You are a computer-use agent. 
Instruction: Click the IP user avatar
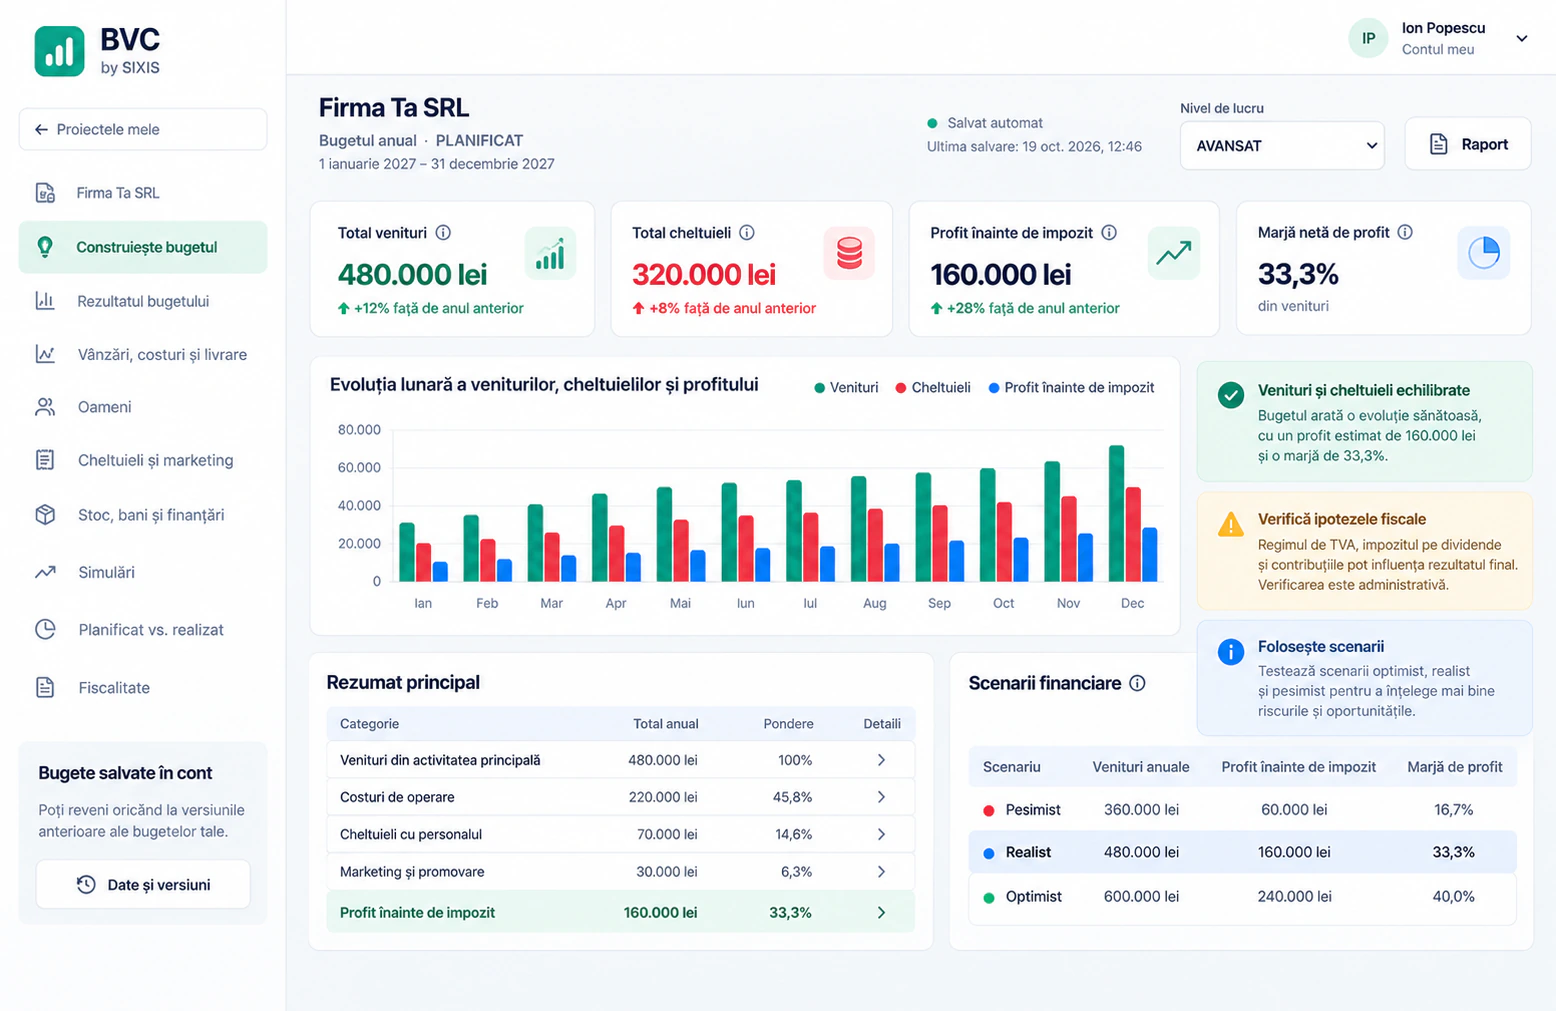click(x=1368, y=38)
